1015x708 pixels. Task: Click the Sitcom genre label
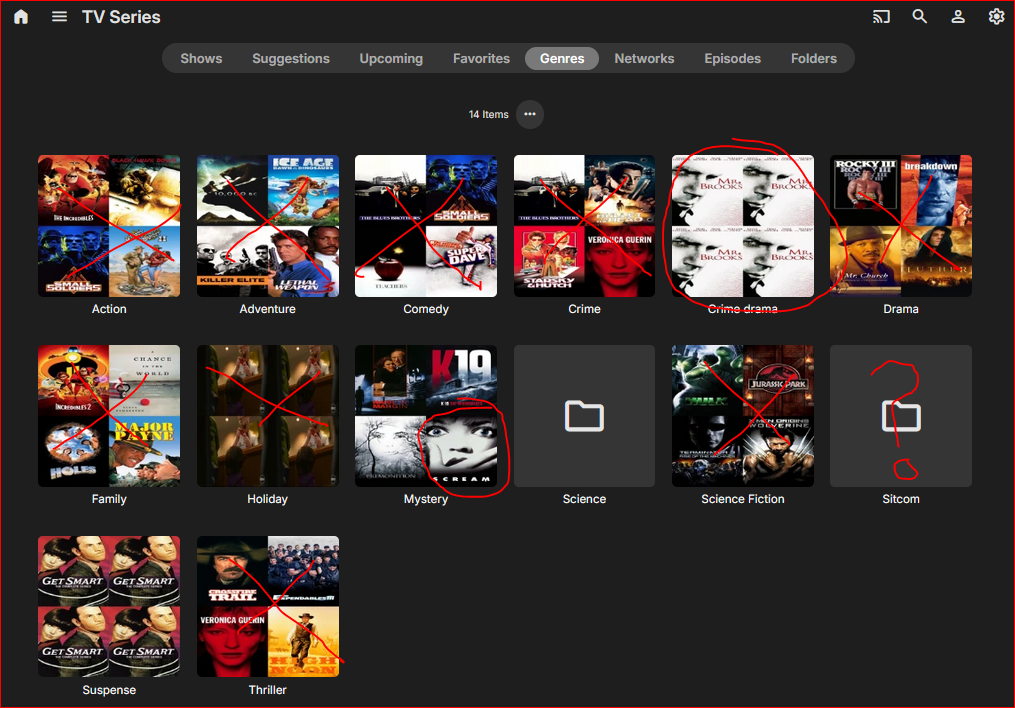point(901,499)
